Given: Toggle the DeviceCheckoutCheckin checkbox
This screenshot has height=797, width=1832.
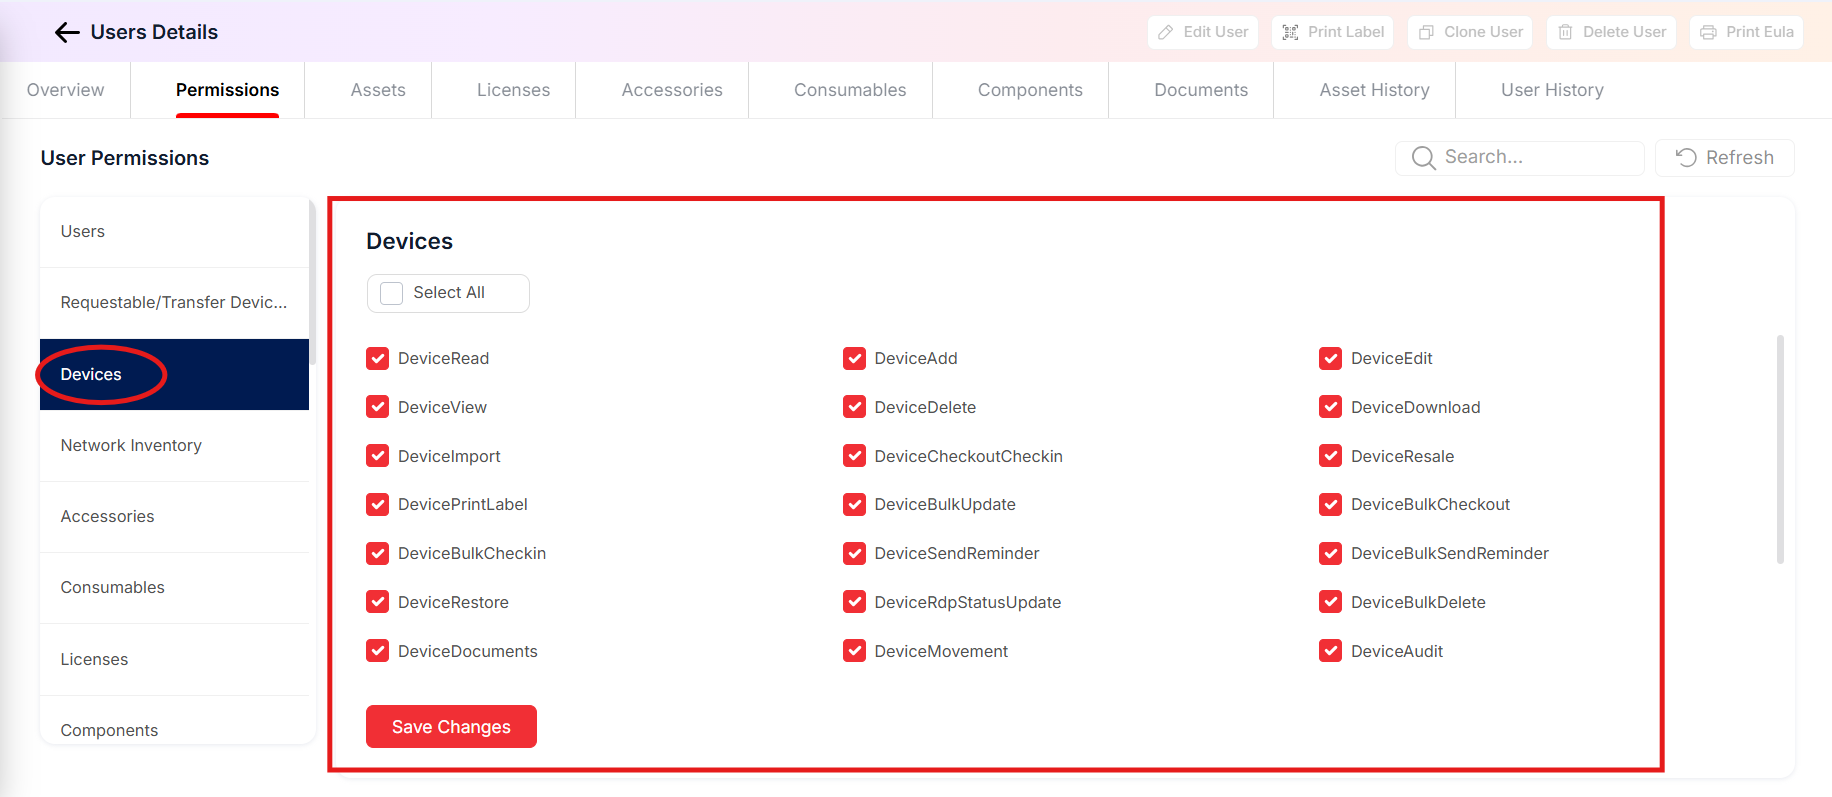Looking at the screenshot, I should [x=854, y=456].
